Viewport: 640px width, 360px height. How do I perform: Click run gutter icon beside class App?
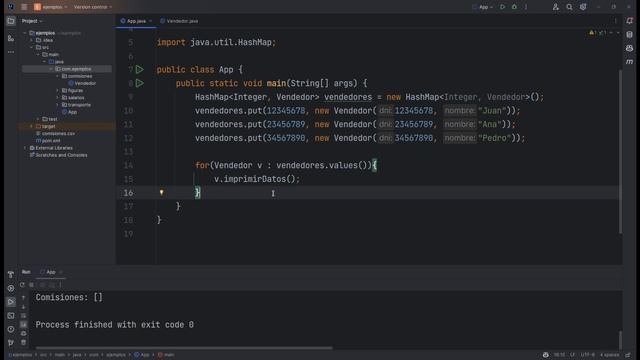tap(140, 69)
